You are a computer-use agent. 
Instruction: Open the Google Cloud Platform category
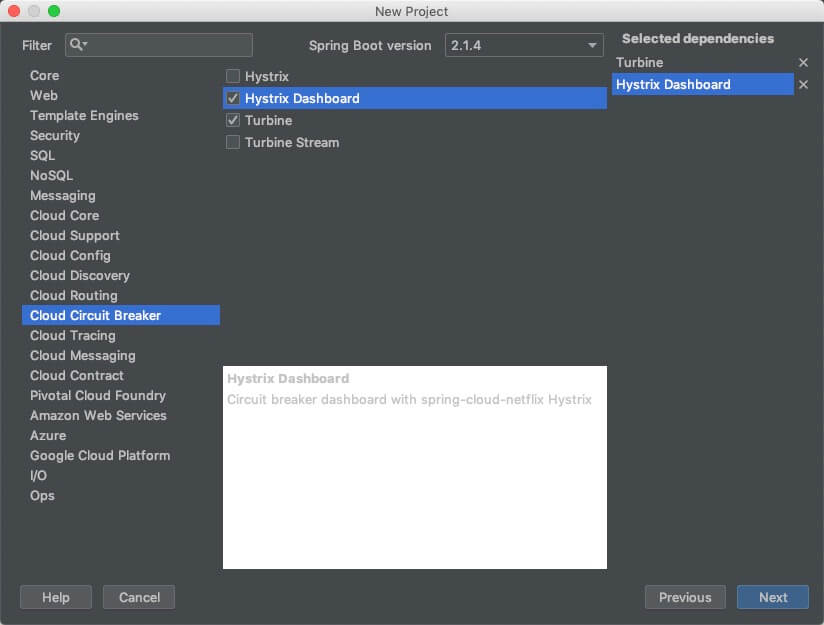coord(121,455)
